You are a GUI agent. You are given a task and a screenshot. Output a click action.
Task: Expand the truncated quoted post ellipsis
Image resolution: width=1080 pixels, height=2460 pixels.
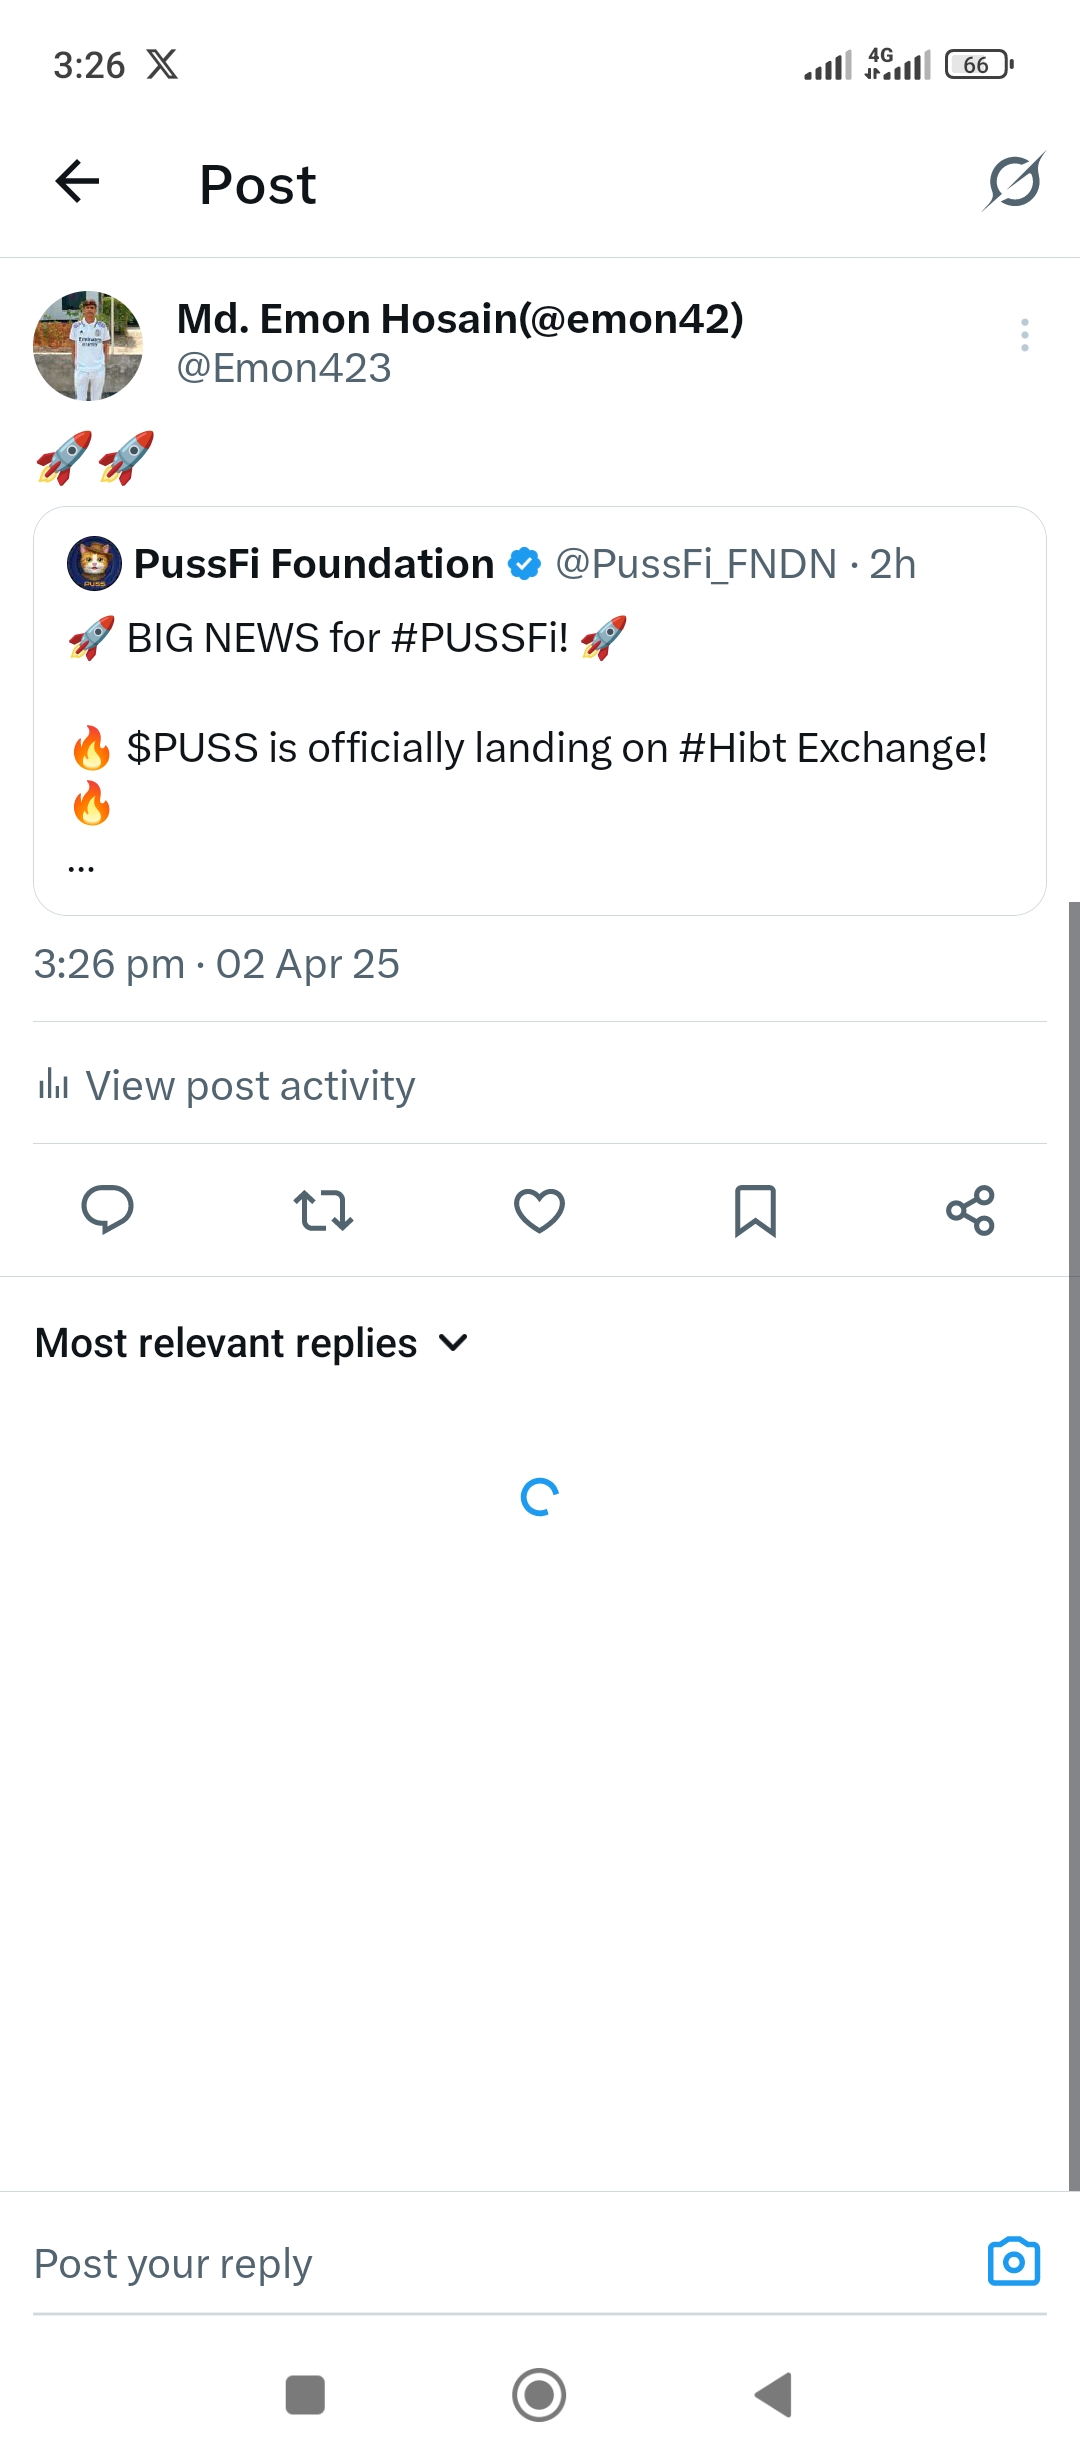coord(81,868)
